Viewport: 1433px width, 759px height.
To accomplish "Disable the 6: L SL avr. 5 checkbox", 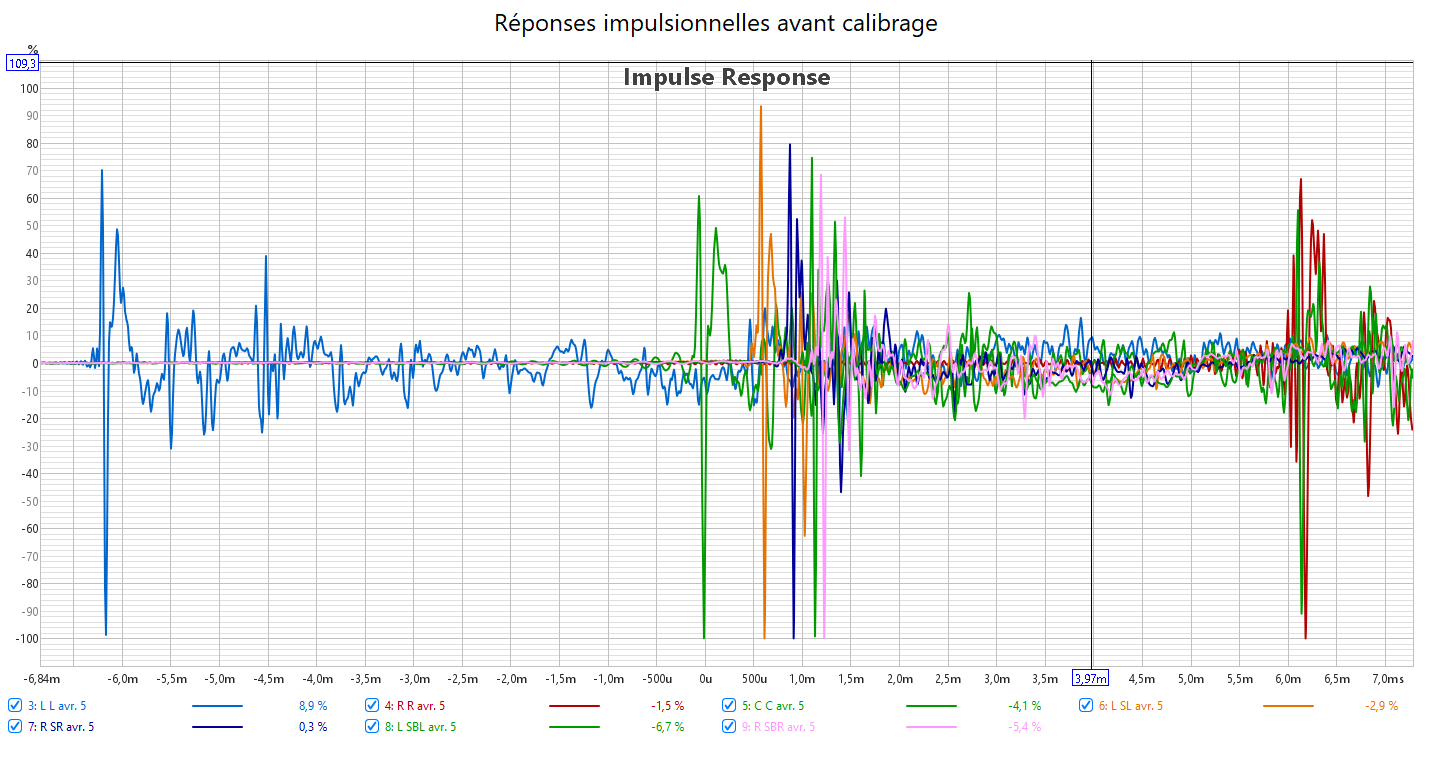I will pos(1086,705).
